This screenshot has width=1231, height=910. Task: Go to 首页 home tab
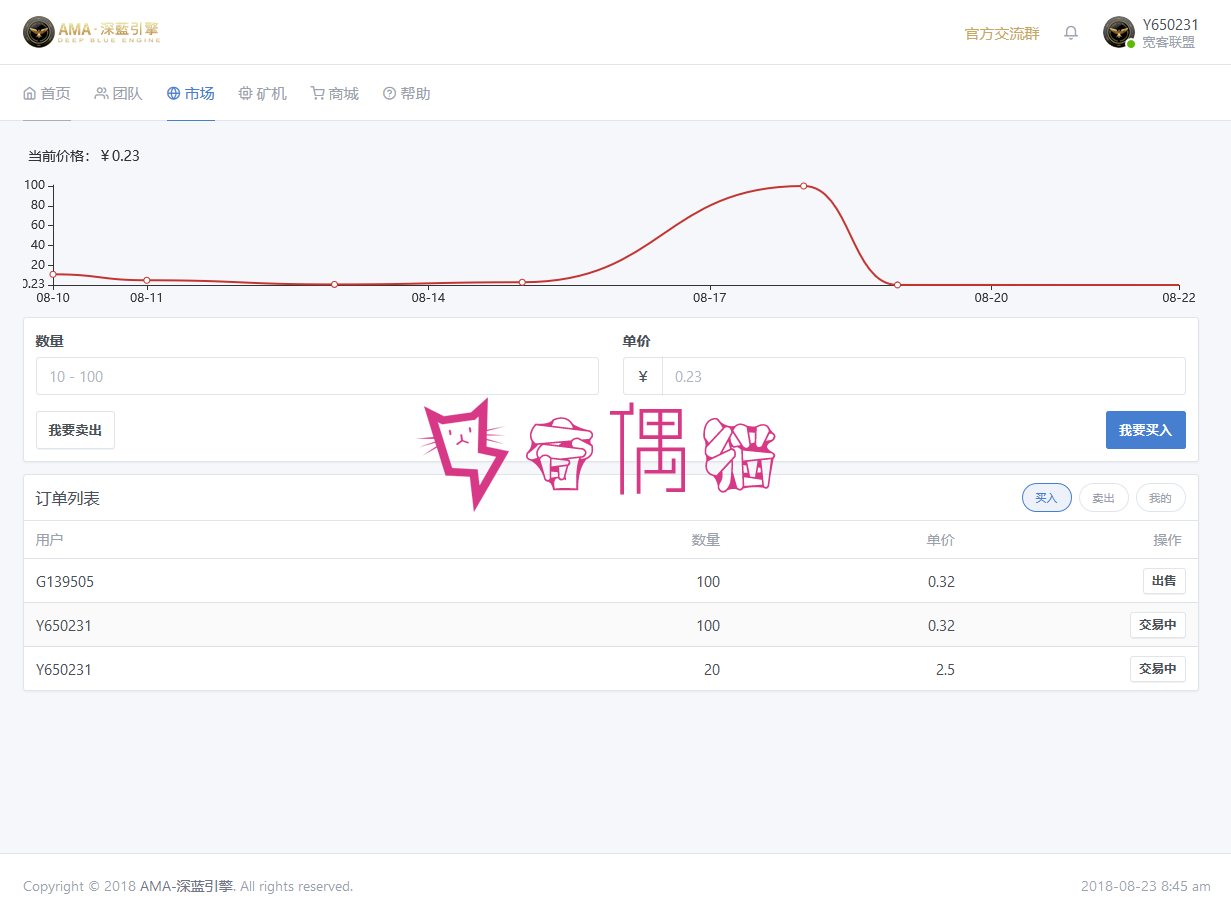[x=47, y=93]
